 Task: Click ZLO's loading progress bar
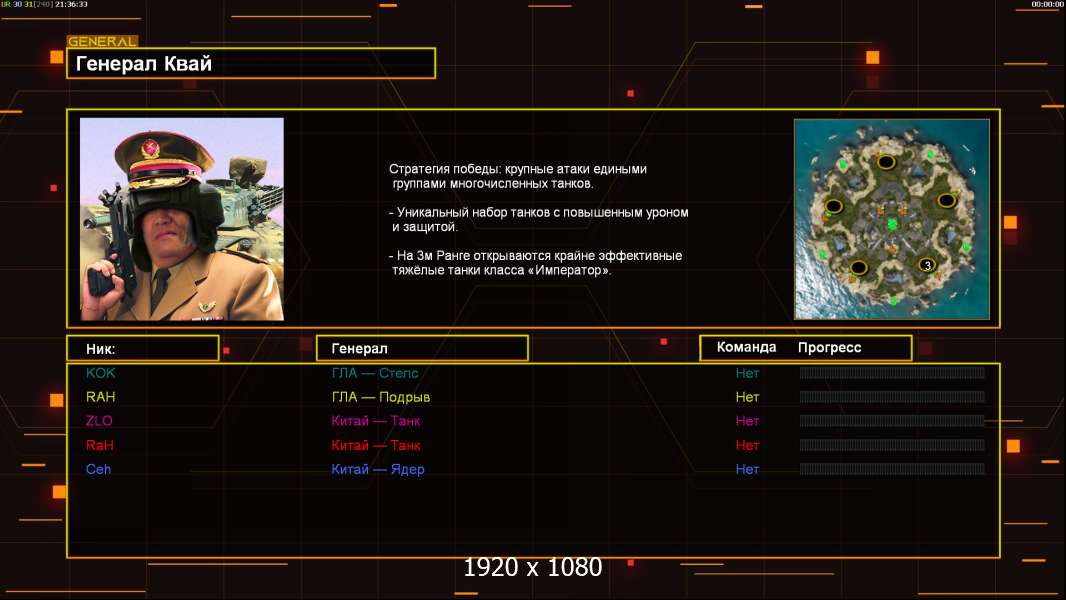[x=892, y=421]
